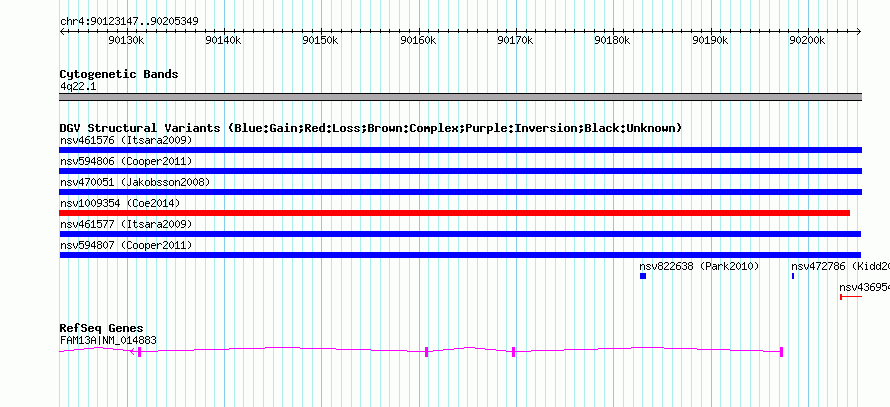890x407 pixels.
Task: Click the red loss feature under nsv436954
Action: click(851, 297)
